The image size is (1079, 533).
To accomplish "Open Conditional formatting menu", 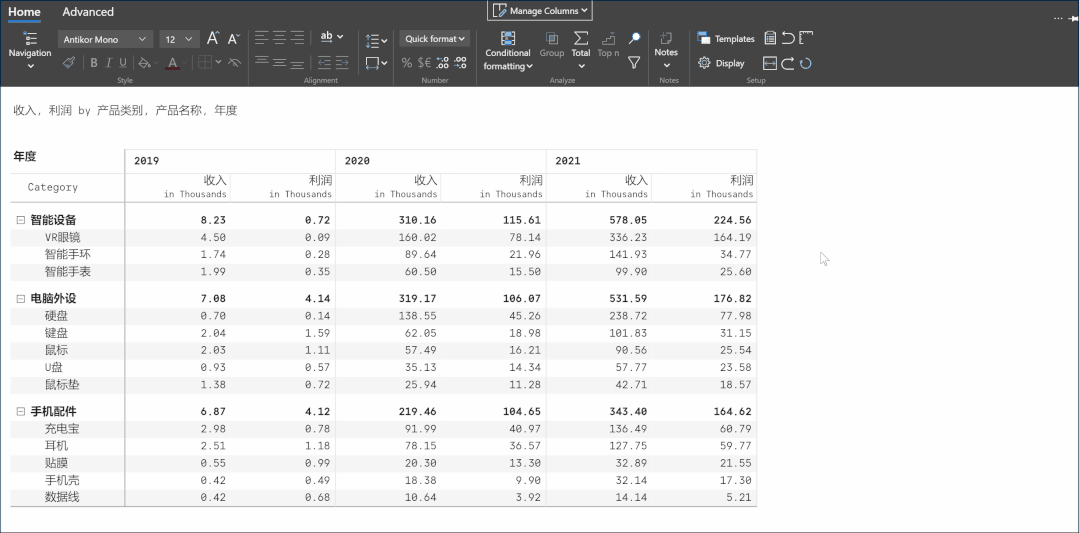I will tap(508, 52).
